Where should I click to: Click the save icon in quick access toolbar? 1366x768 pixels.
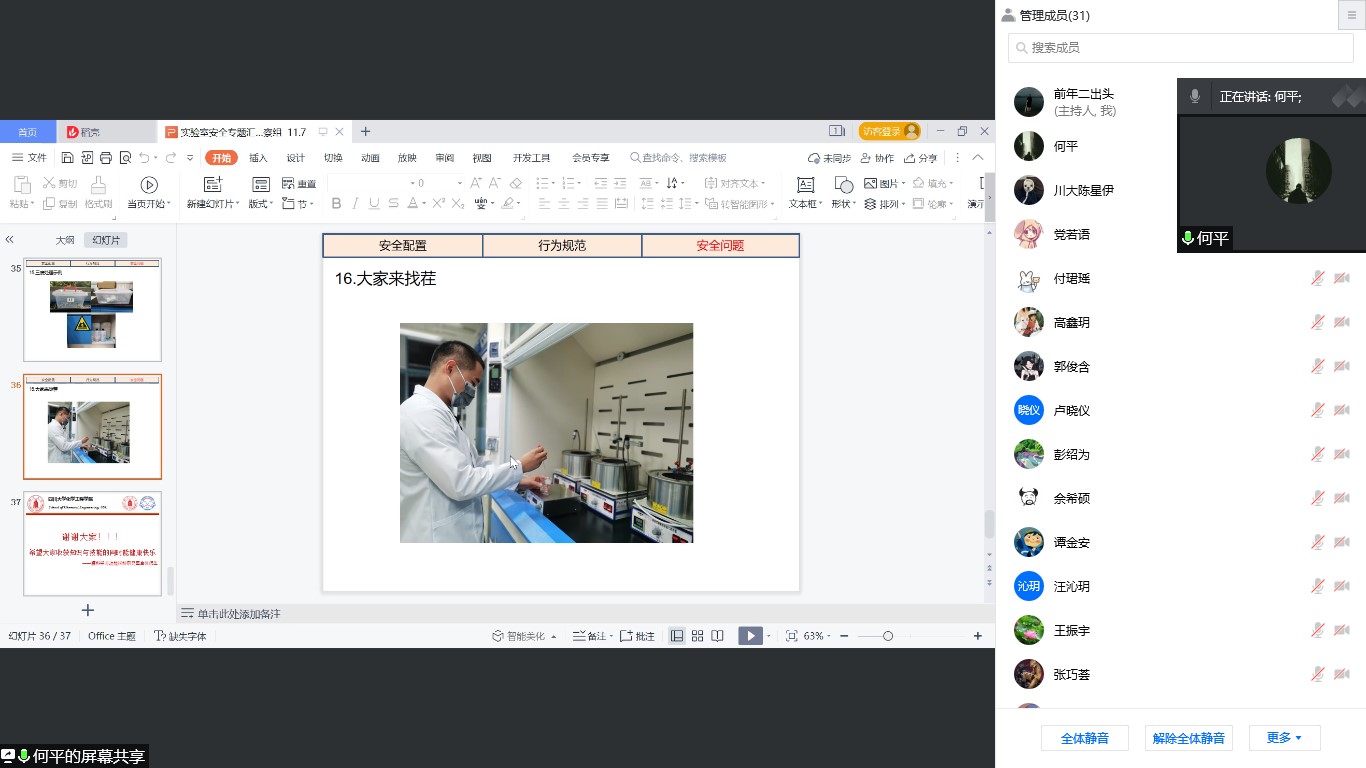coord(67,158)
